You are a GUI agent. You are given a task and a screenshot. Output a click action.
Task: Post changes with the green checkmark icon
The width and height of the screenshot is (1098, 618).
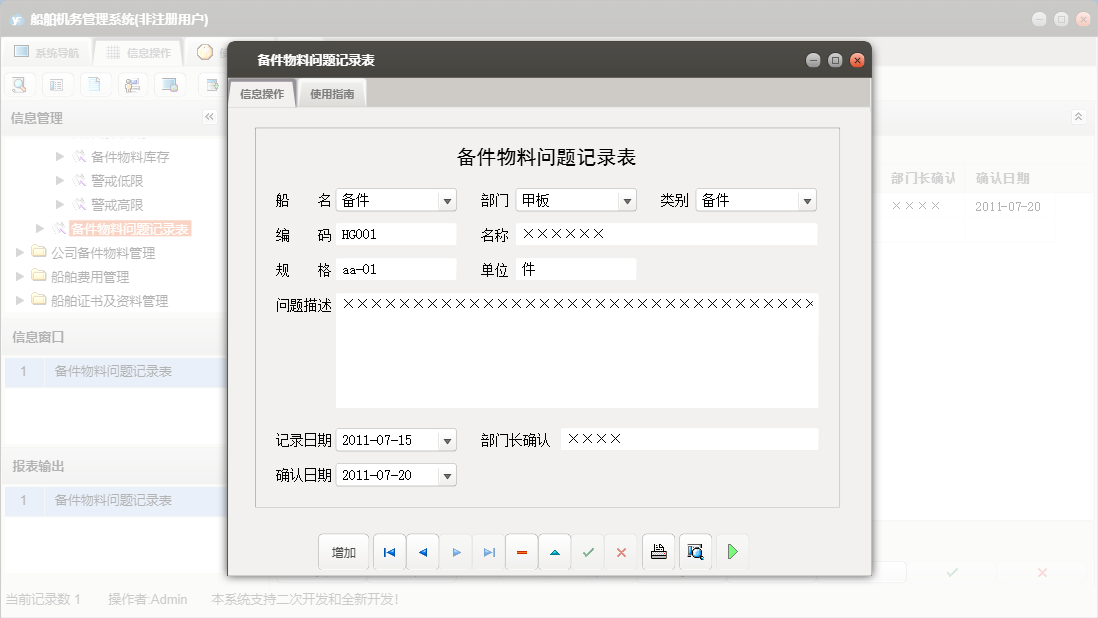point(588,551)
